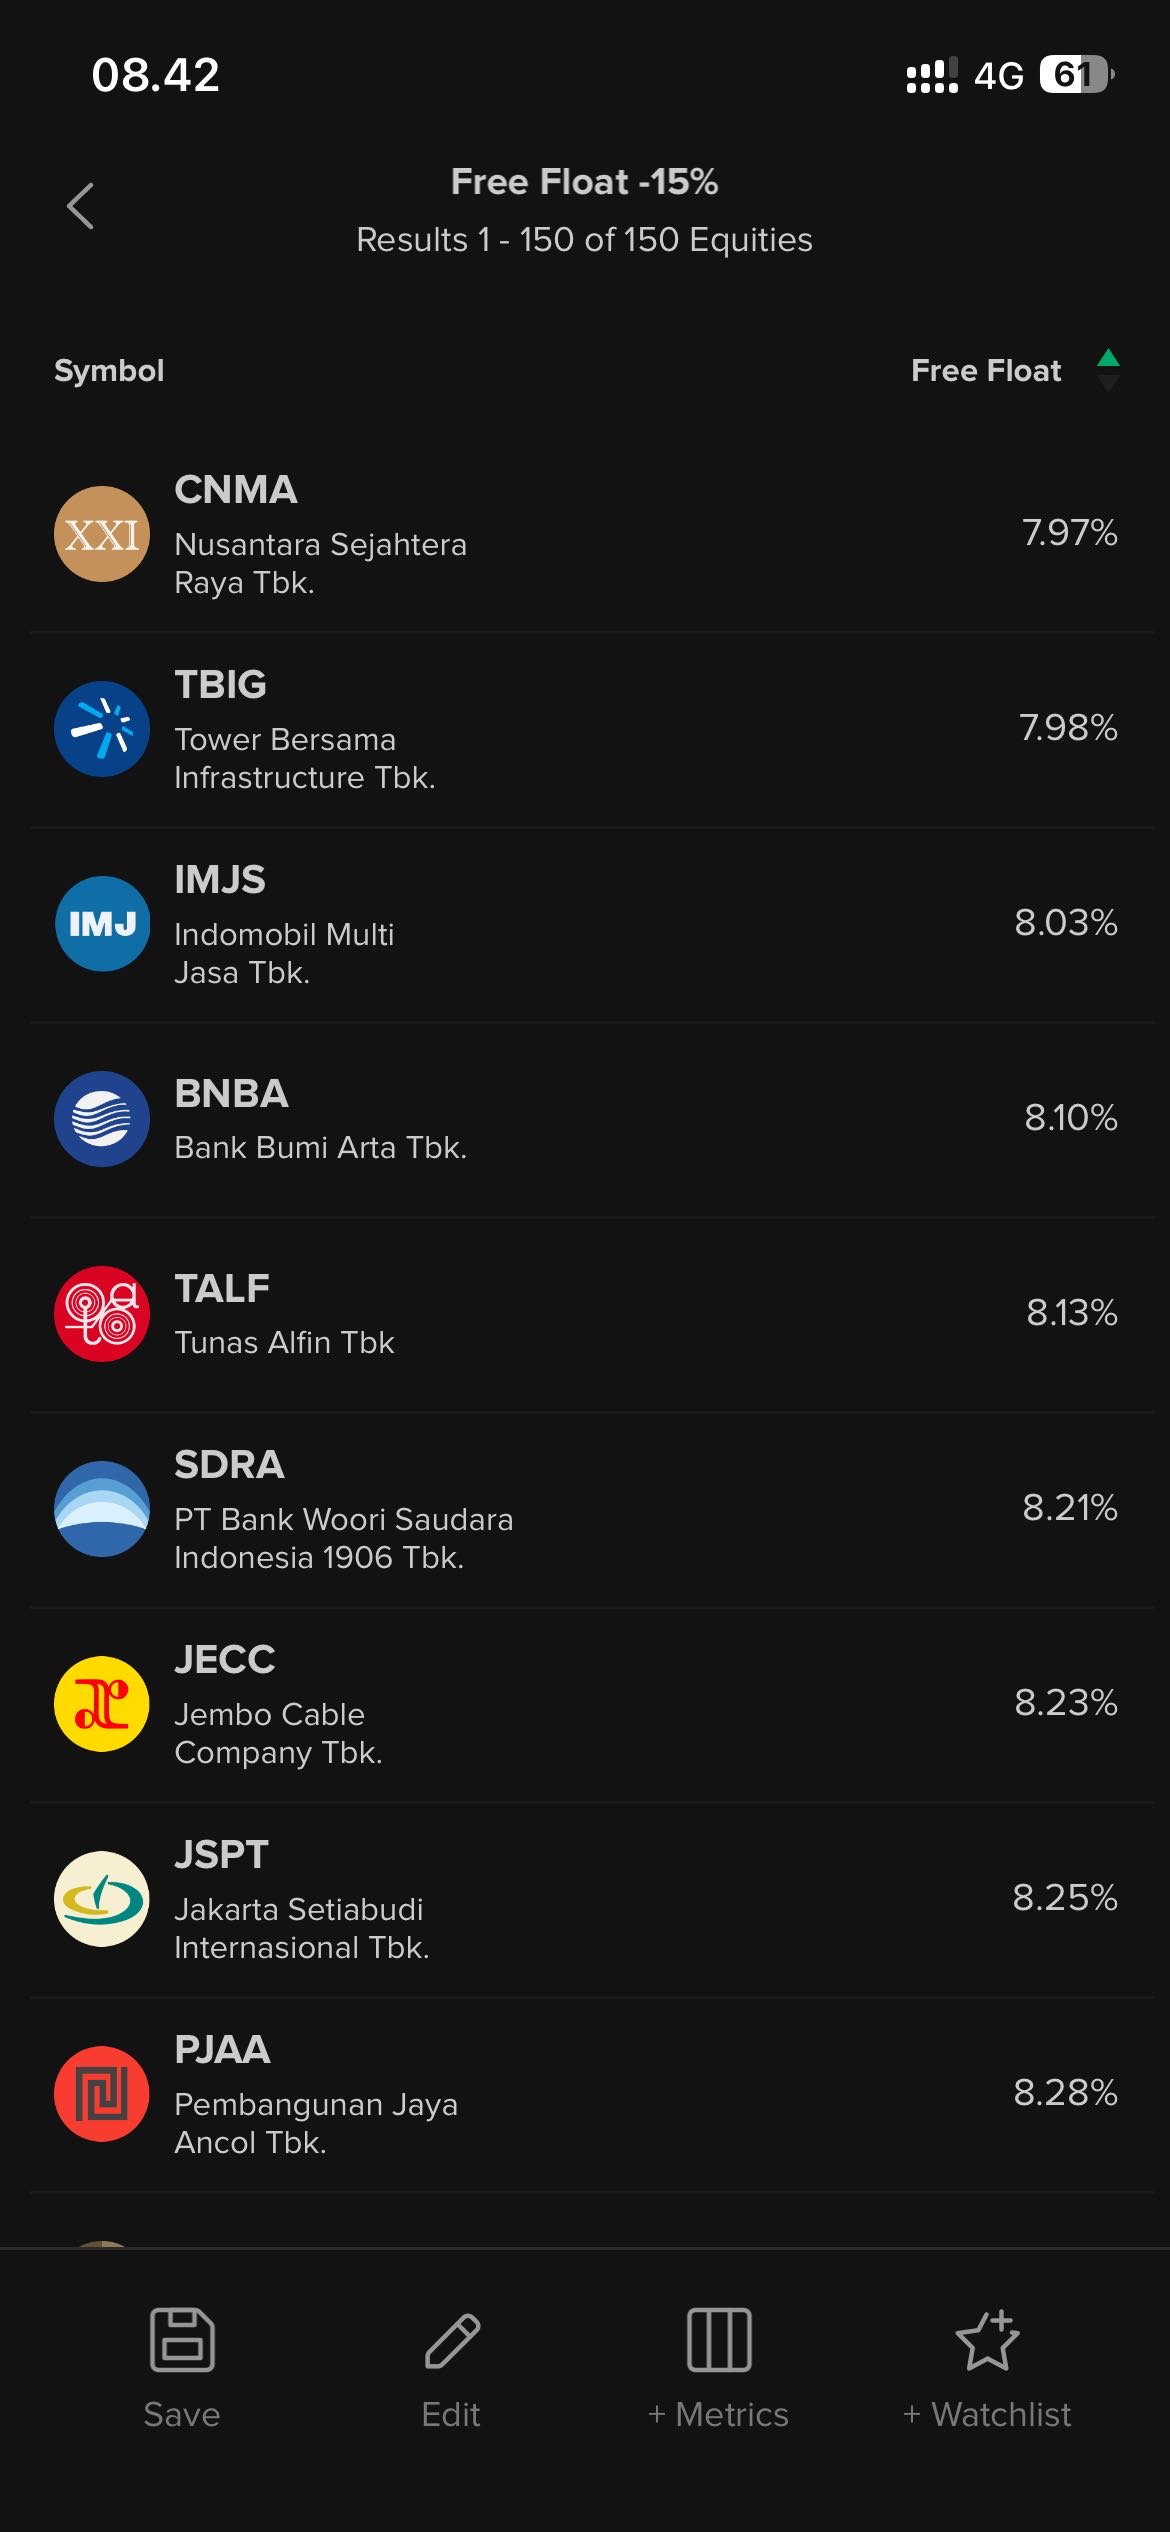Tap the TALF red logo
This screenshot has height=2532, width=1170.
(102, 1314)
